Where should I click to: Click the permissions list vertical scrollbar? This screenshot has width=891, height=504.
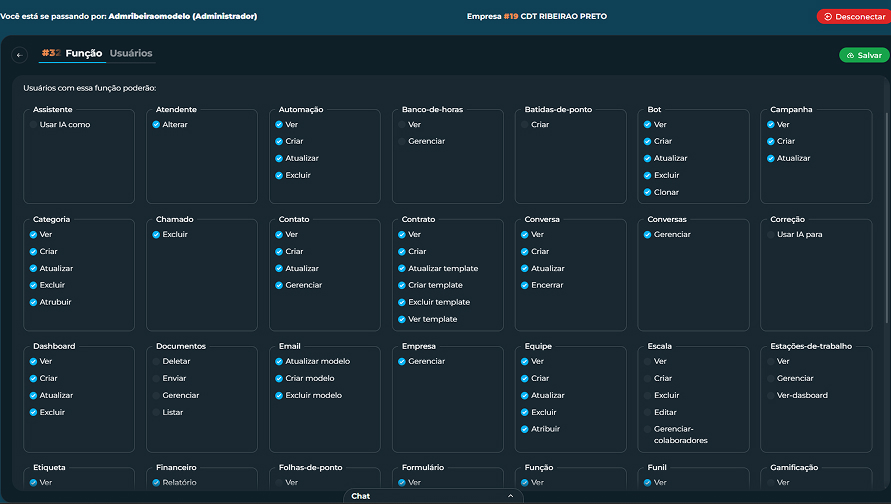point(886,219)
